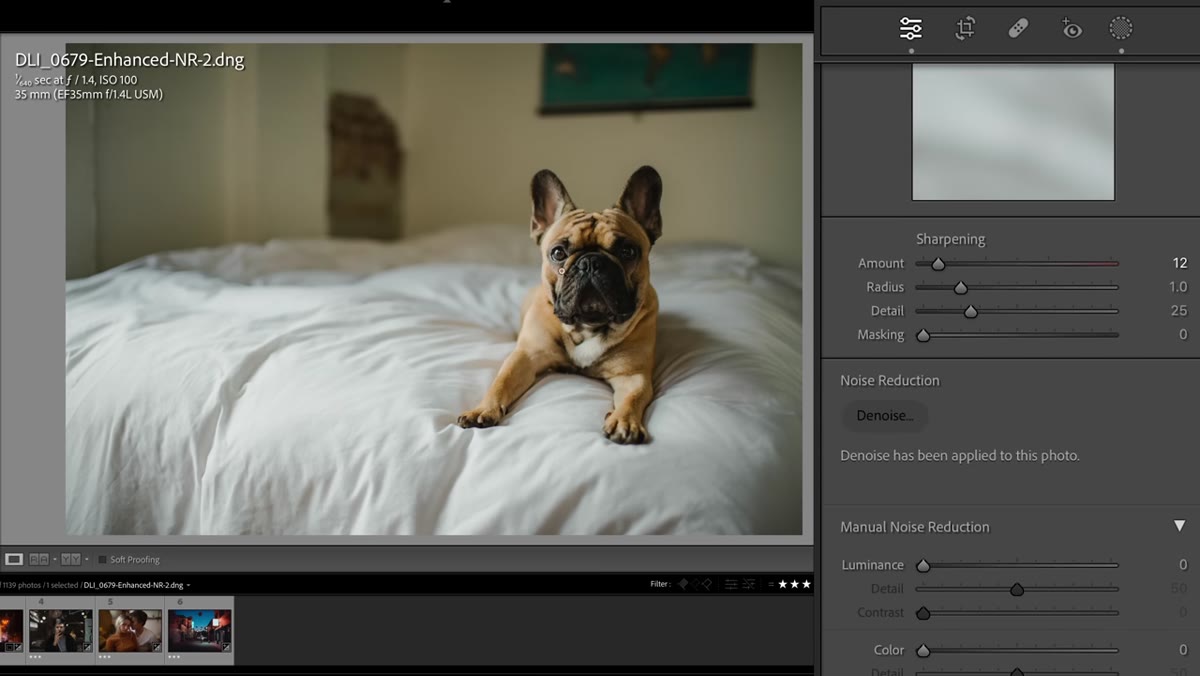Click the Sharpening Amount value 12
The width and height of the screenshot is (1200, 676).
pos(1180,263)
